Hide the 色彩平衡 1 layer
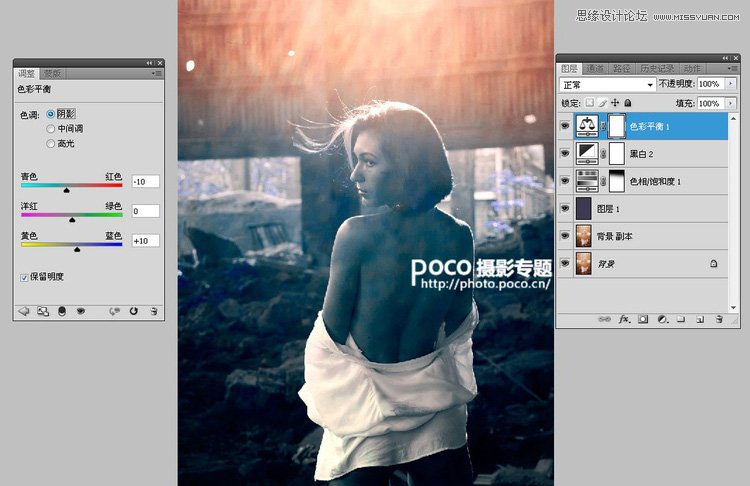 point(565,126)
